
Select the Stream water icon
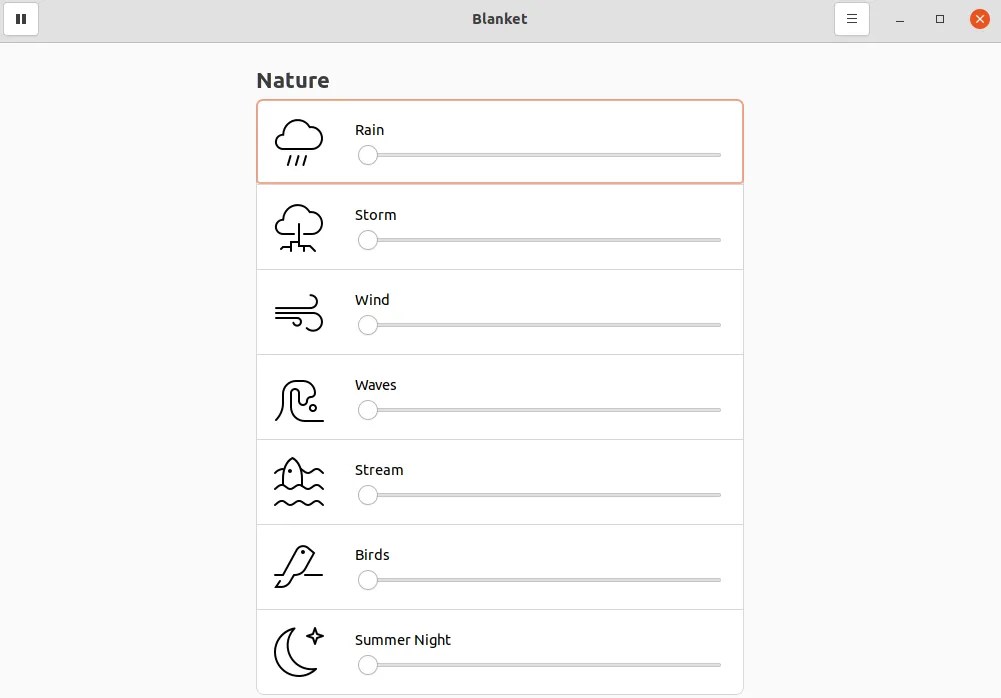(298, 482)
